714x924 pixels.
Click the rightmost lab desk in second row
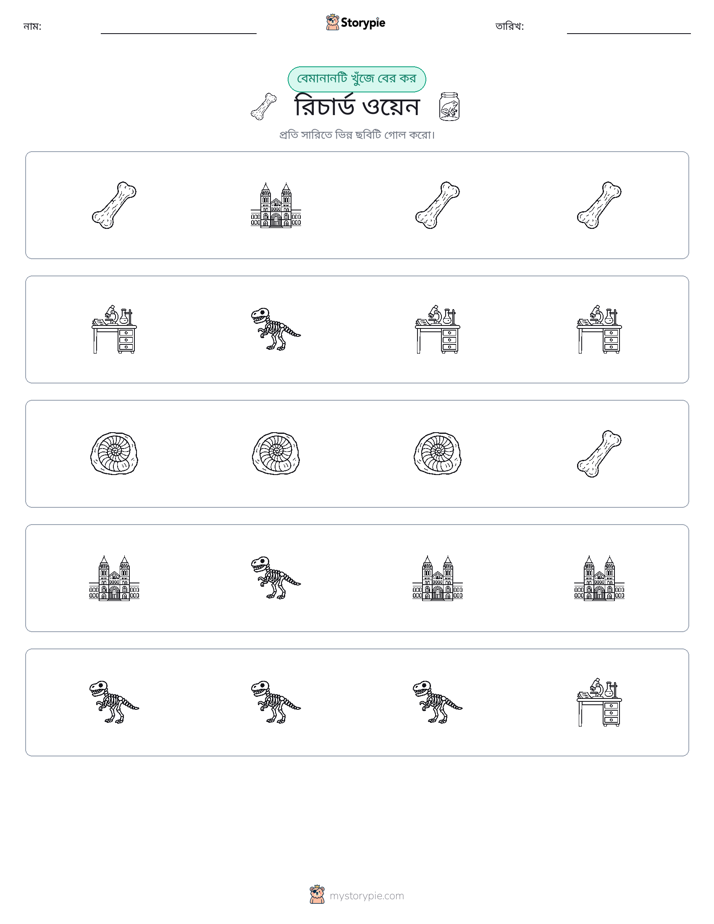pyautogui.click(x=599, y=329)
